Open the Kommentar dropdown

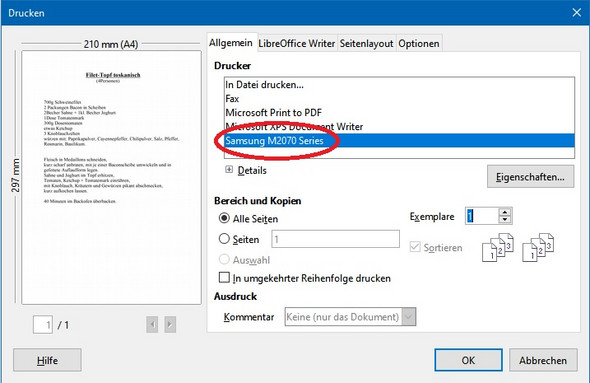350,317
